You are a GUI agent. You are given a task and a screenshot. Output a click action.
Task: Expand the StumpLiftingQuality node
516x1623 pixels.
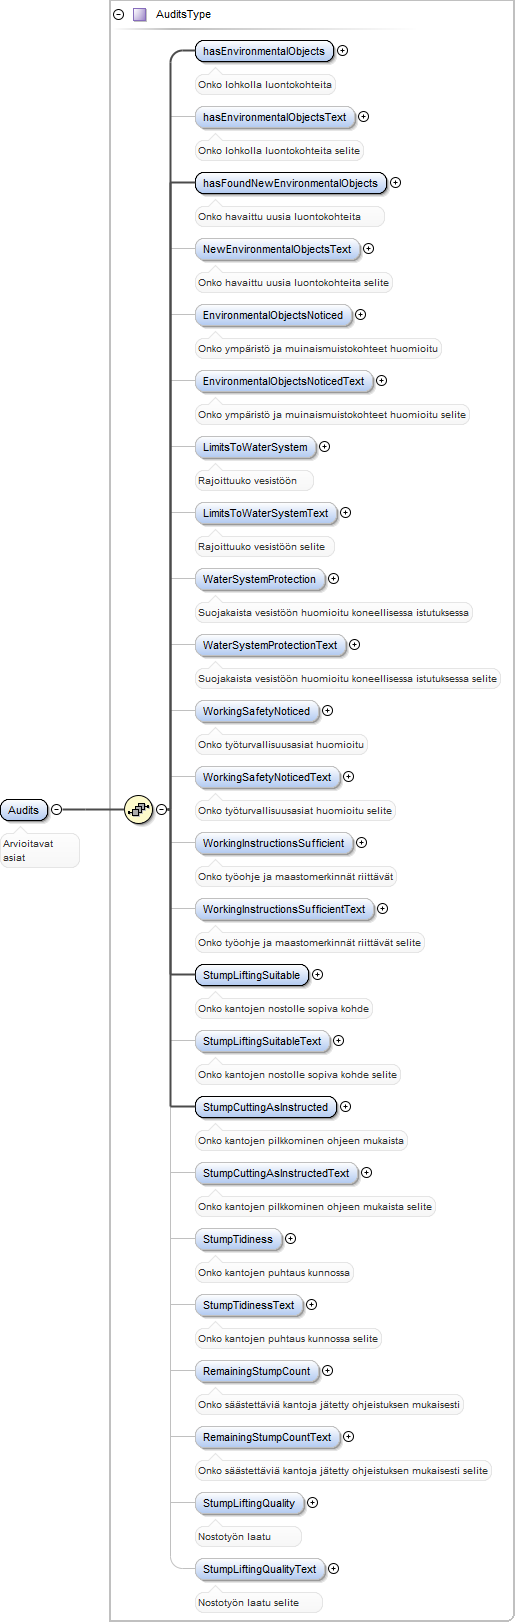click(x=313, y=1502)
